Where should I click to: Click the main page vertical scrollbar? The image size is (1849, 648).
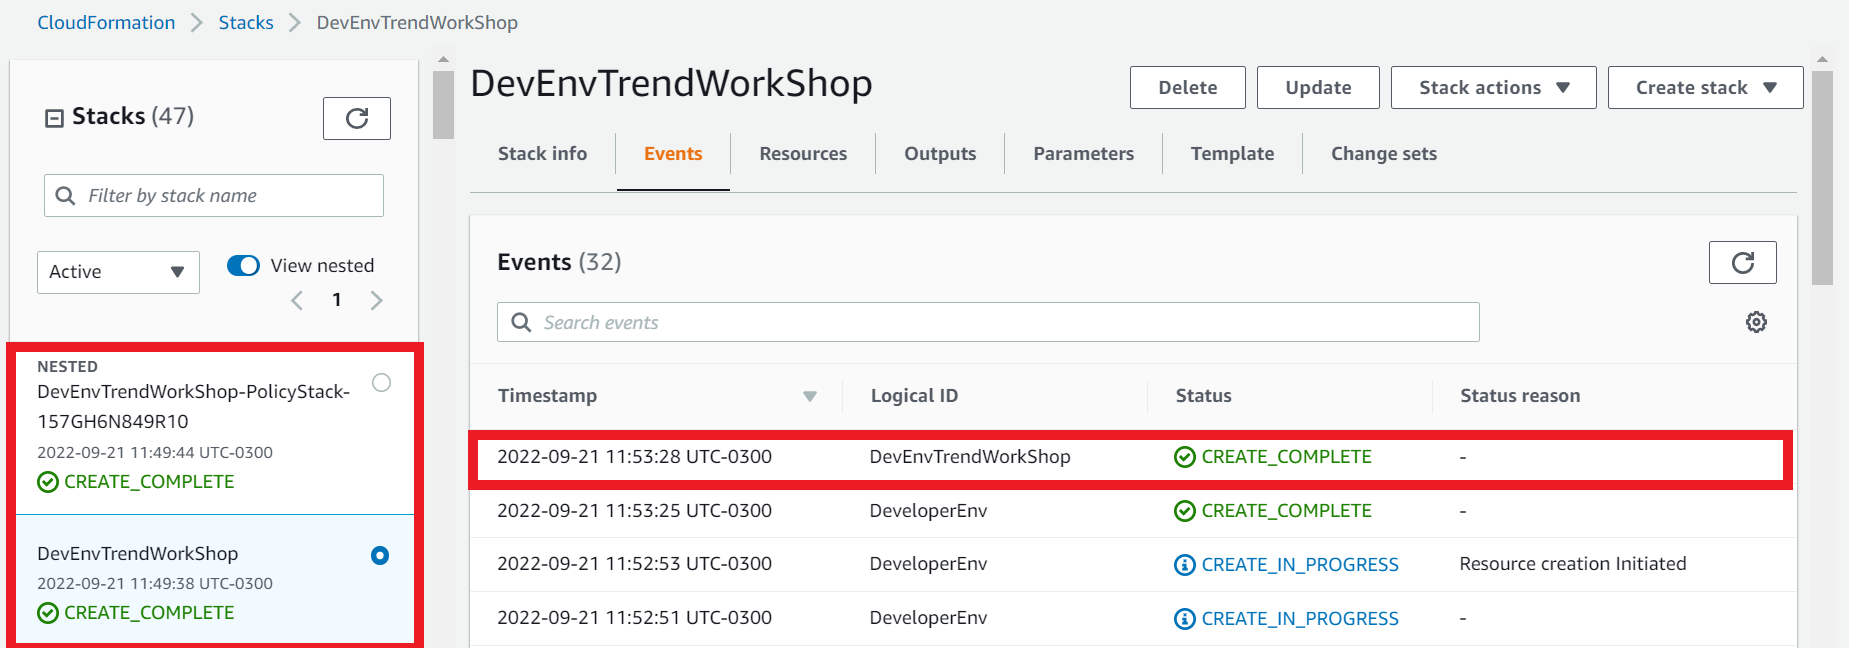1822,178
